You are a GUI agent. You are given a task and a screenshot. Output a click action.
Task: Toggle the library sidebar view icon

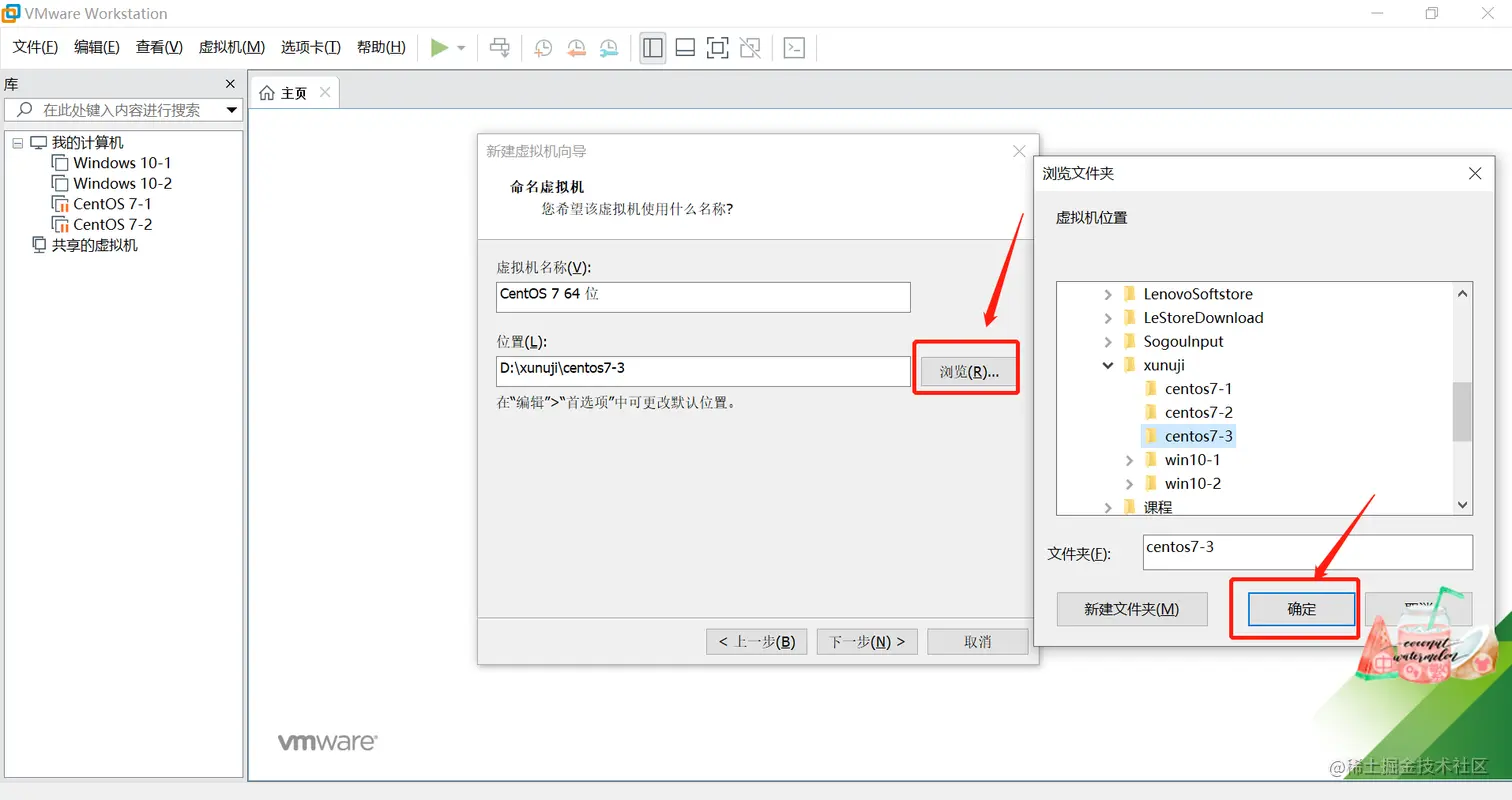click(x=653, y=47)
